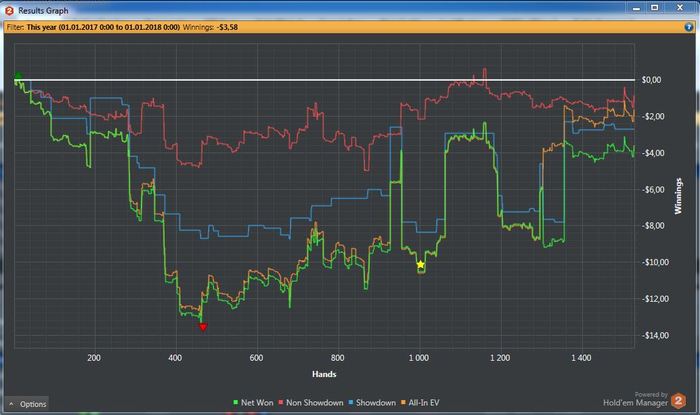Click the $0,00 axis label
The height and width of the screenshot is (415, 700).
pyautogui.click(x=651, y=80)
